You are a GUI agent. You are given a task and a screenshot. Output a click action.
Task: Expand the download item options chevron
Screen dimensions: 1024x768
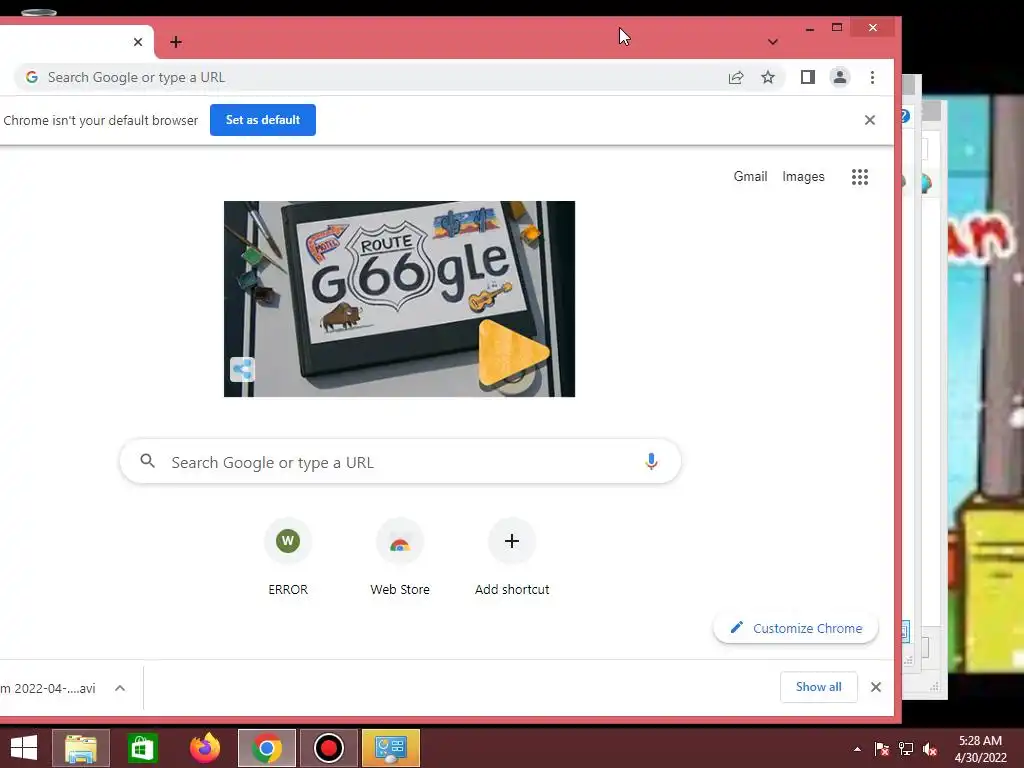click(x=120, y=688)
